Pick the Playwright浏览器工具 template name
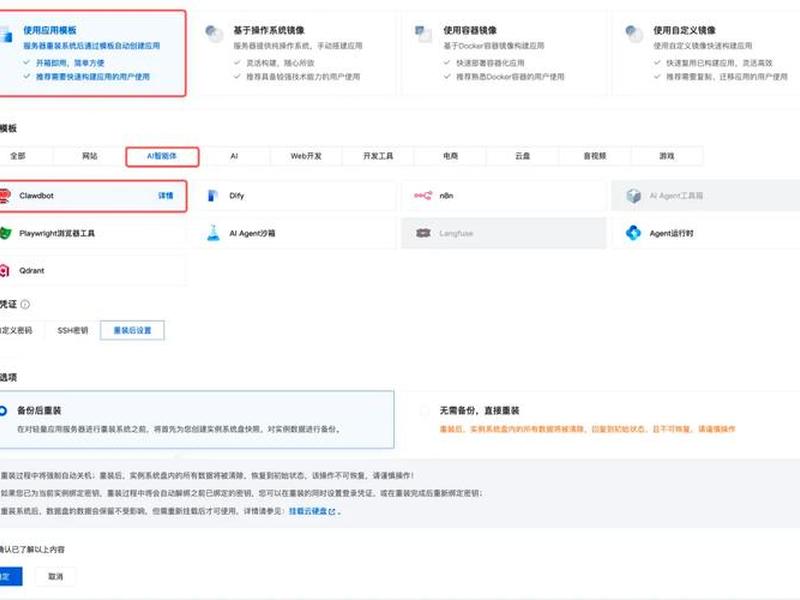 coord(57,234)
